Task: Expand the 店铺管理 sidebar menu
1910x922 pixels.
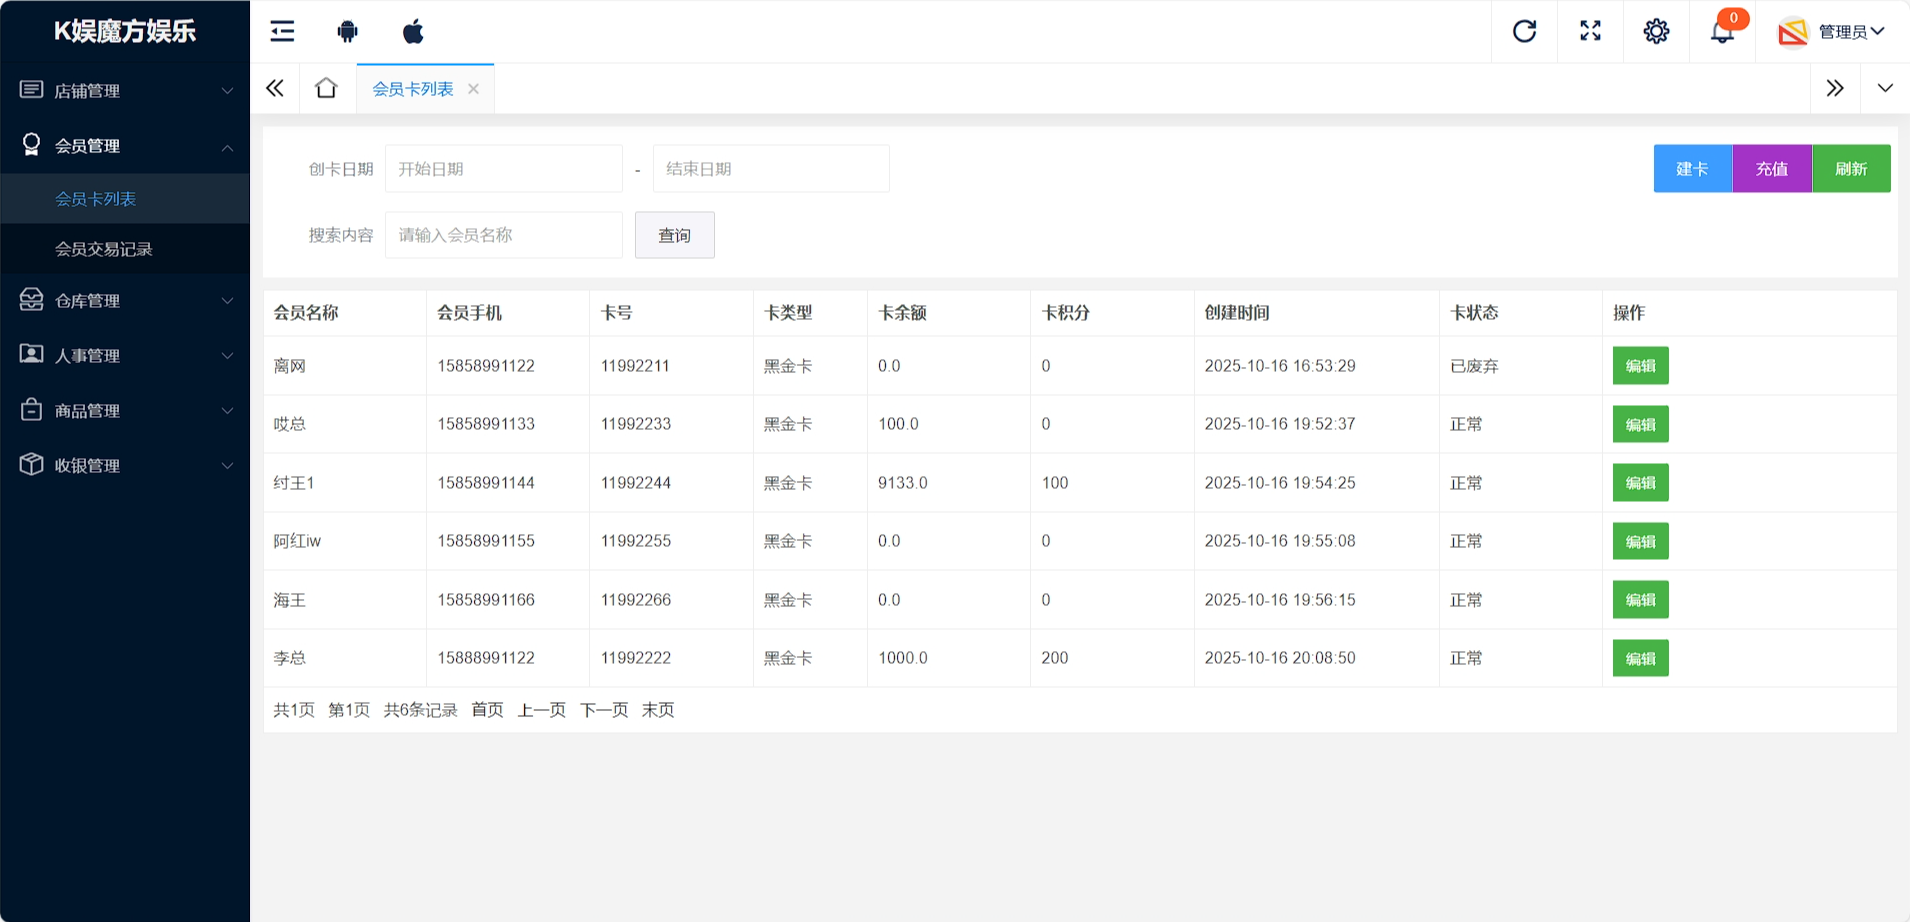Action: 125,91
